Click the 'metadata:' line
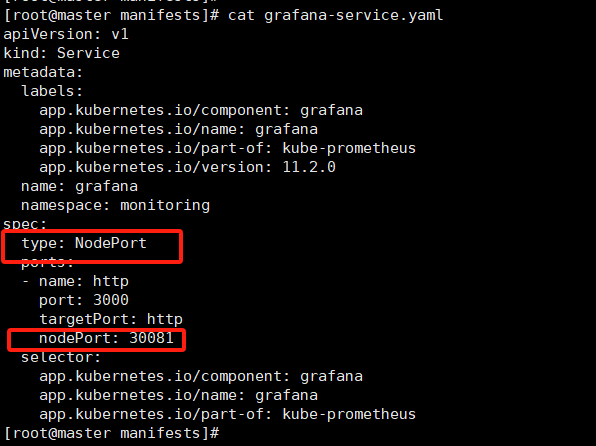 pyautogui.click(x=43, y=72)
